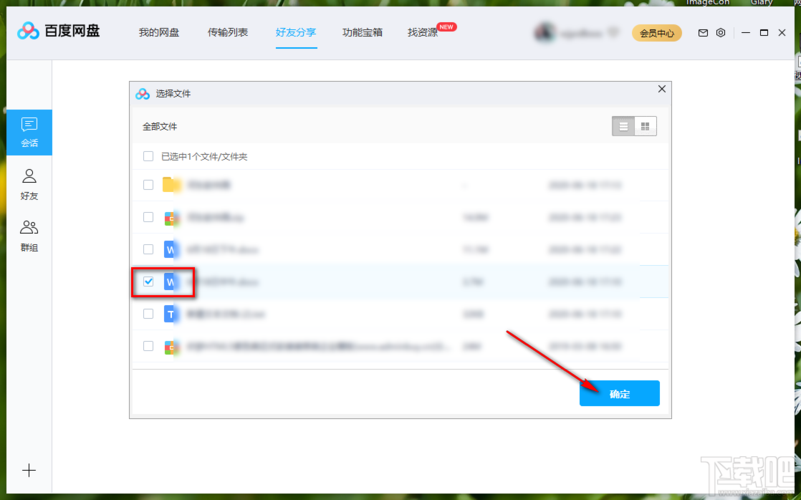Close the 选择文件 dialog
Viewport: 801px width, 500px height.
click(662, 89)
